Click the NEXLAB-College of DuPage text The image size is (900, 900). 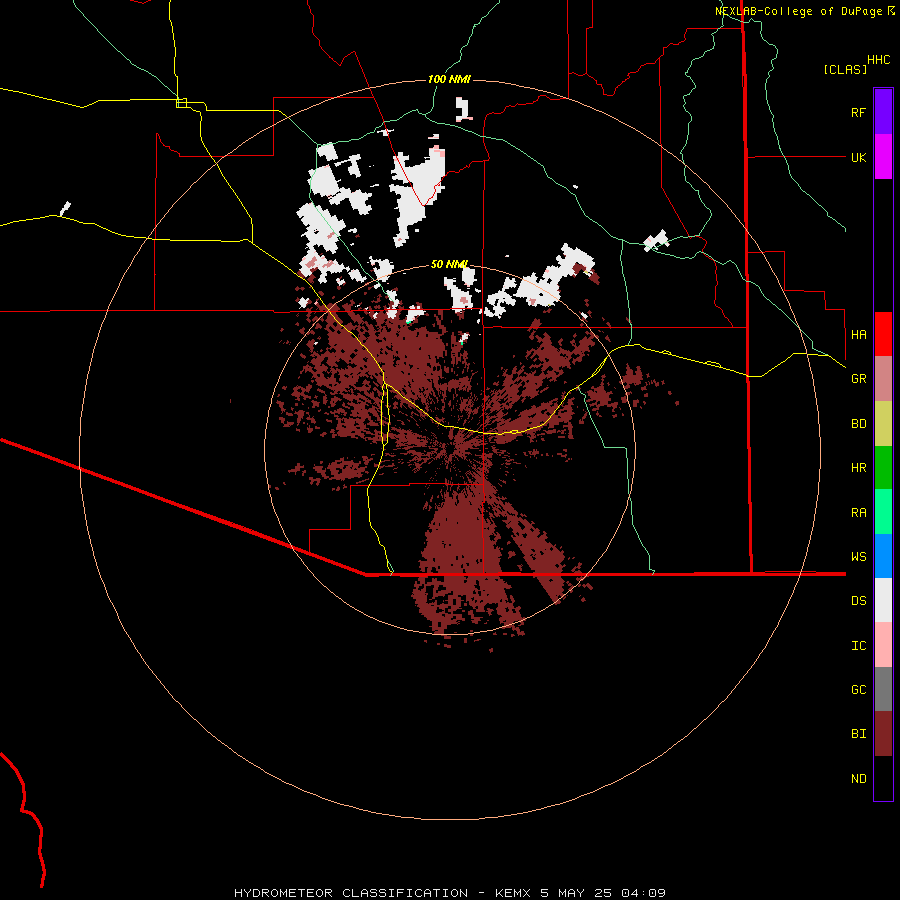click(798, 11)
